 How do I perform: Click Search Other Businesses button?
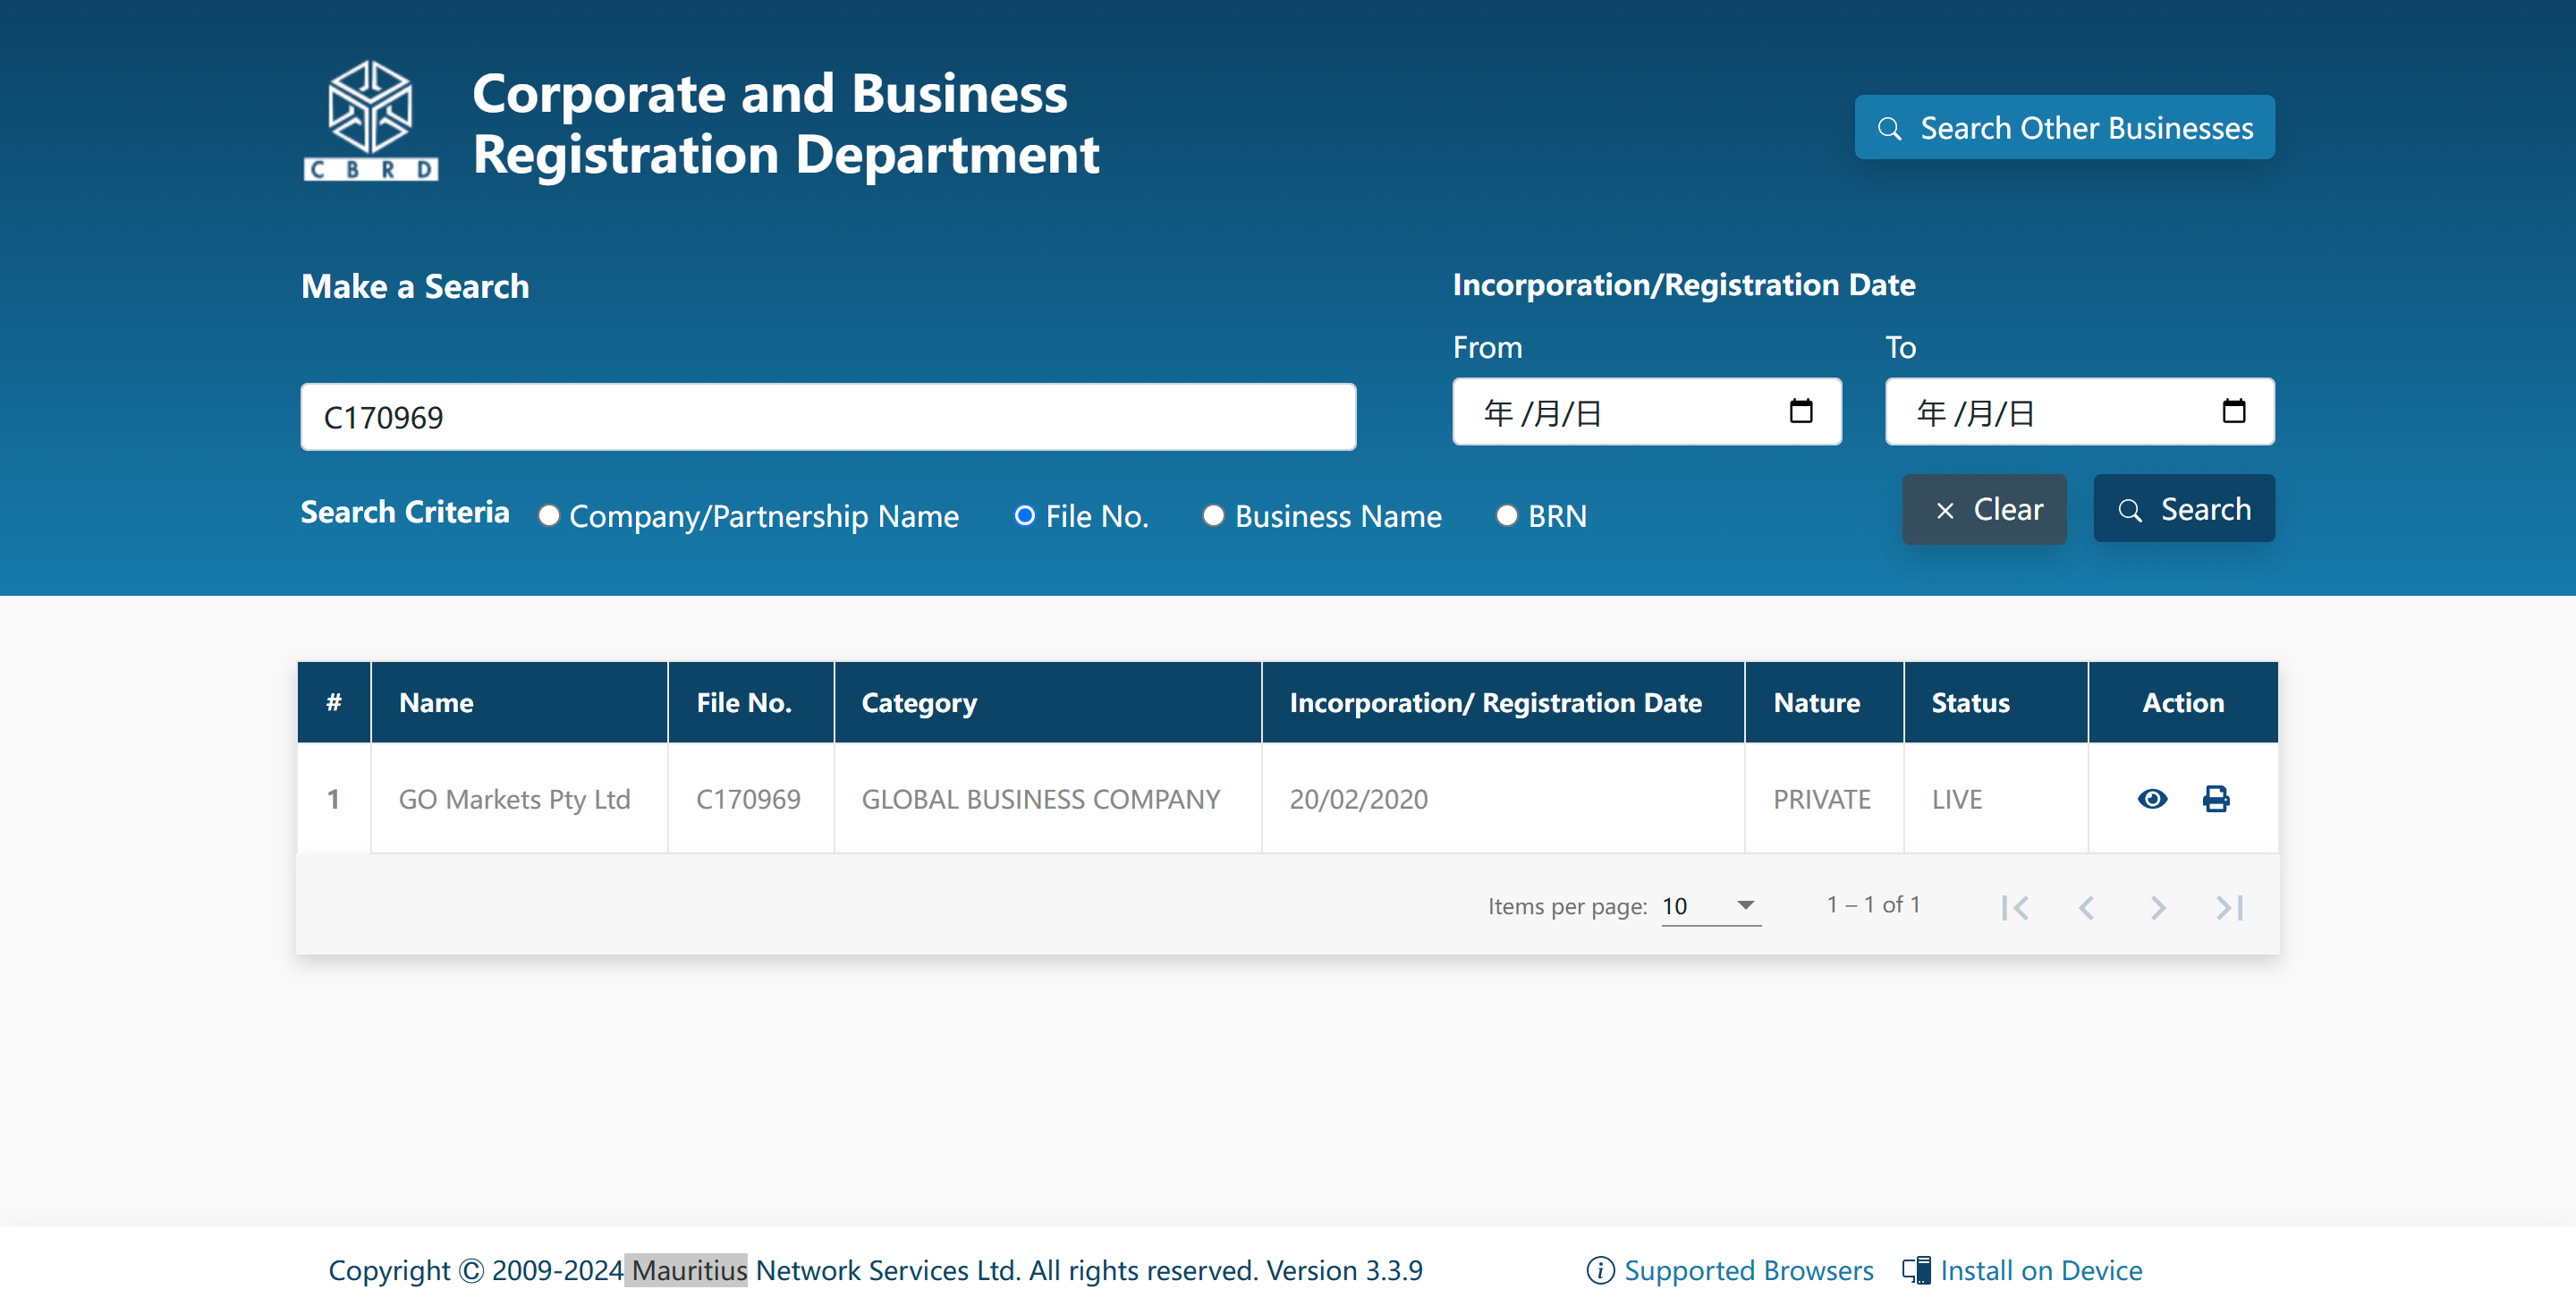point(2064,127)
